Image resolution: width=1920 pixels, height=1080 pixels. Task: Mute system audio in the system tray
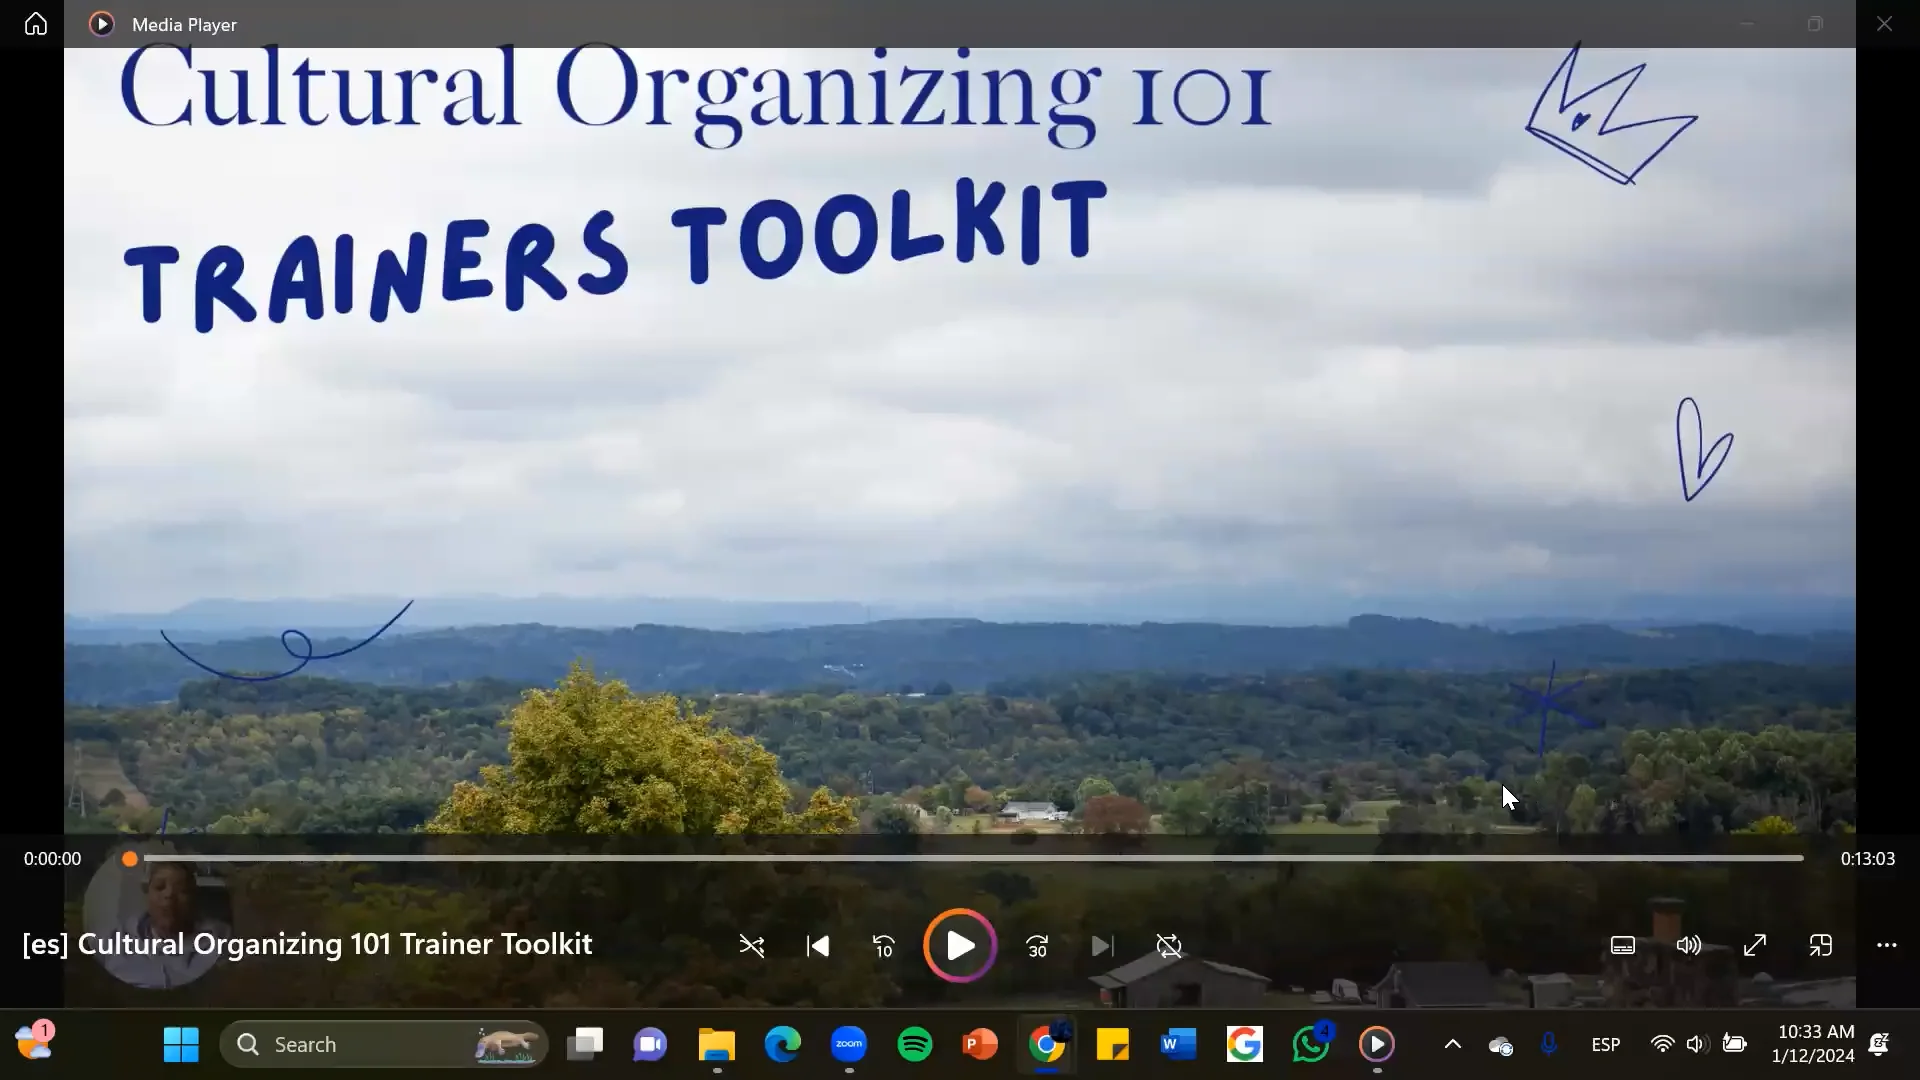1697,1044
